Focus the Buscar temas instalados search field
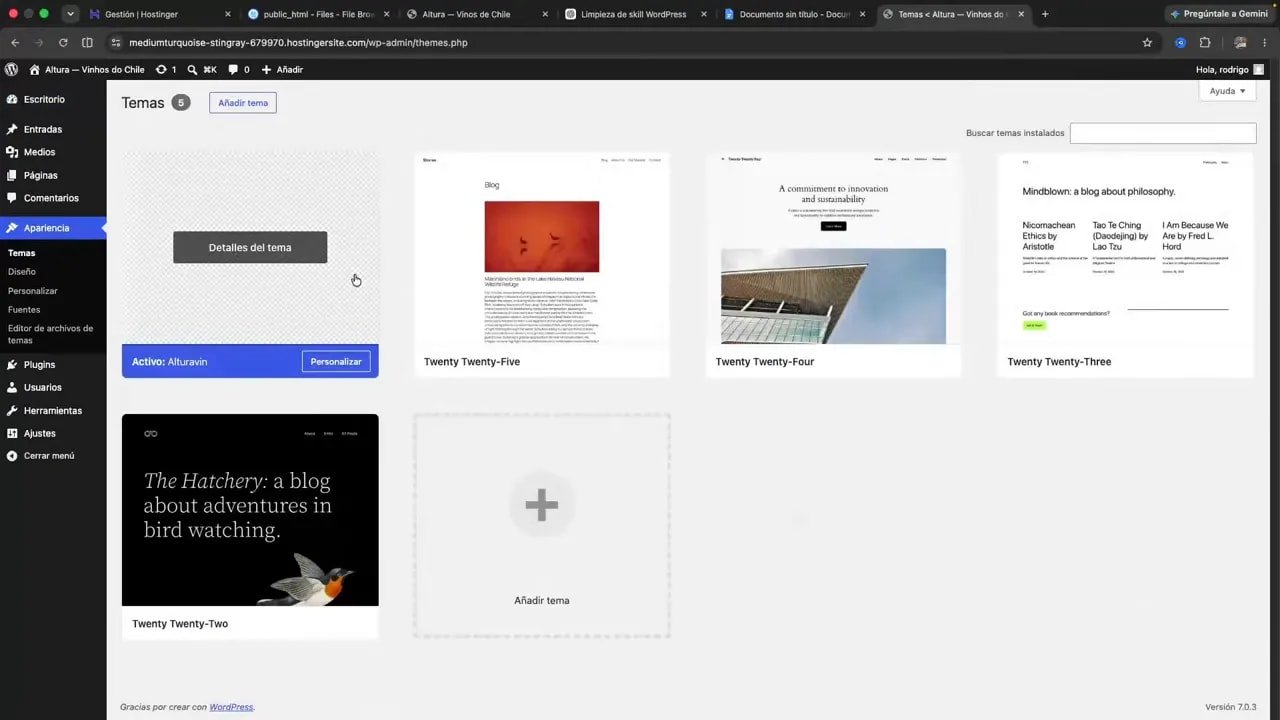The width and height of the screenshot is (1280, 720). click(1163, 133)
